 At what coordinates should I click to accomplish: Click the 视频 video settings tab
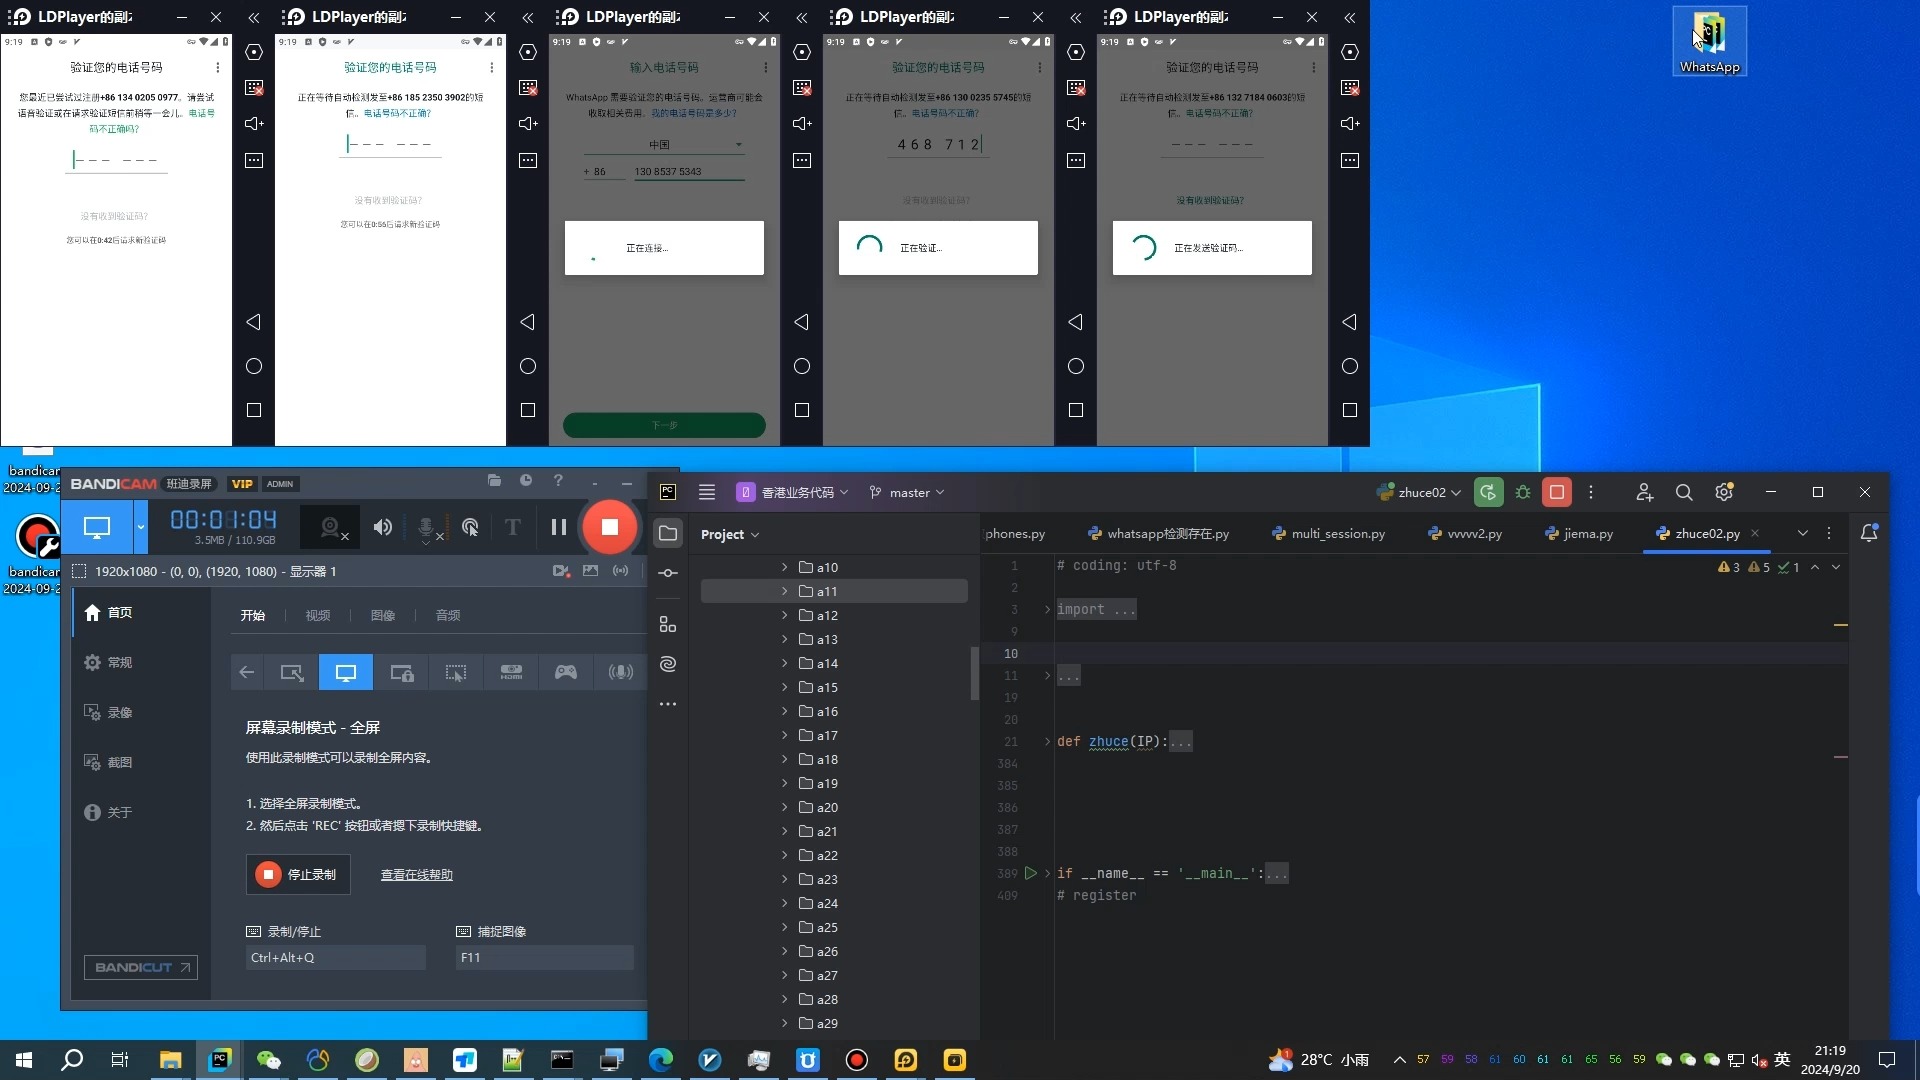318,615
